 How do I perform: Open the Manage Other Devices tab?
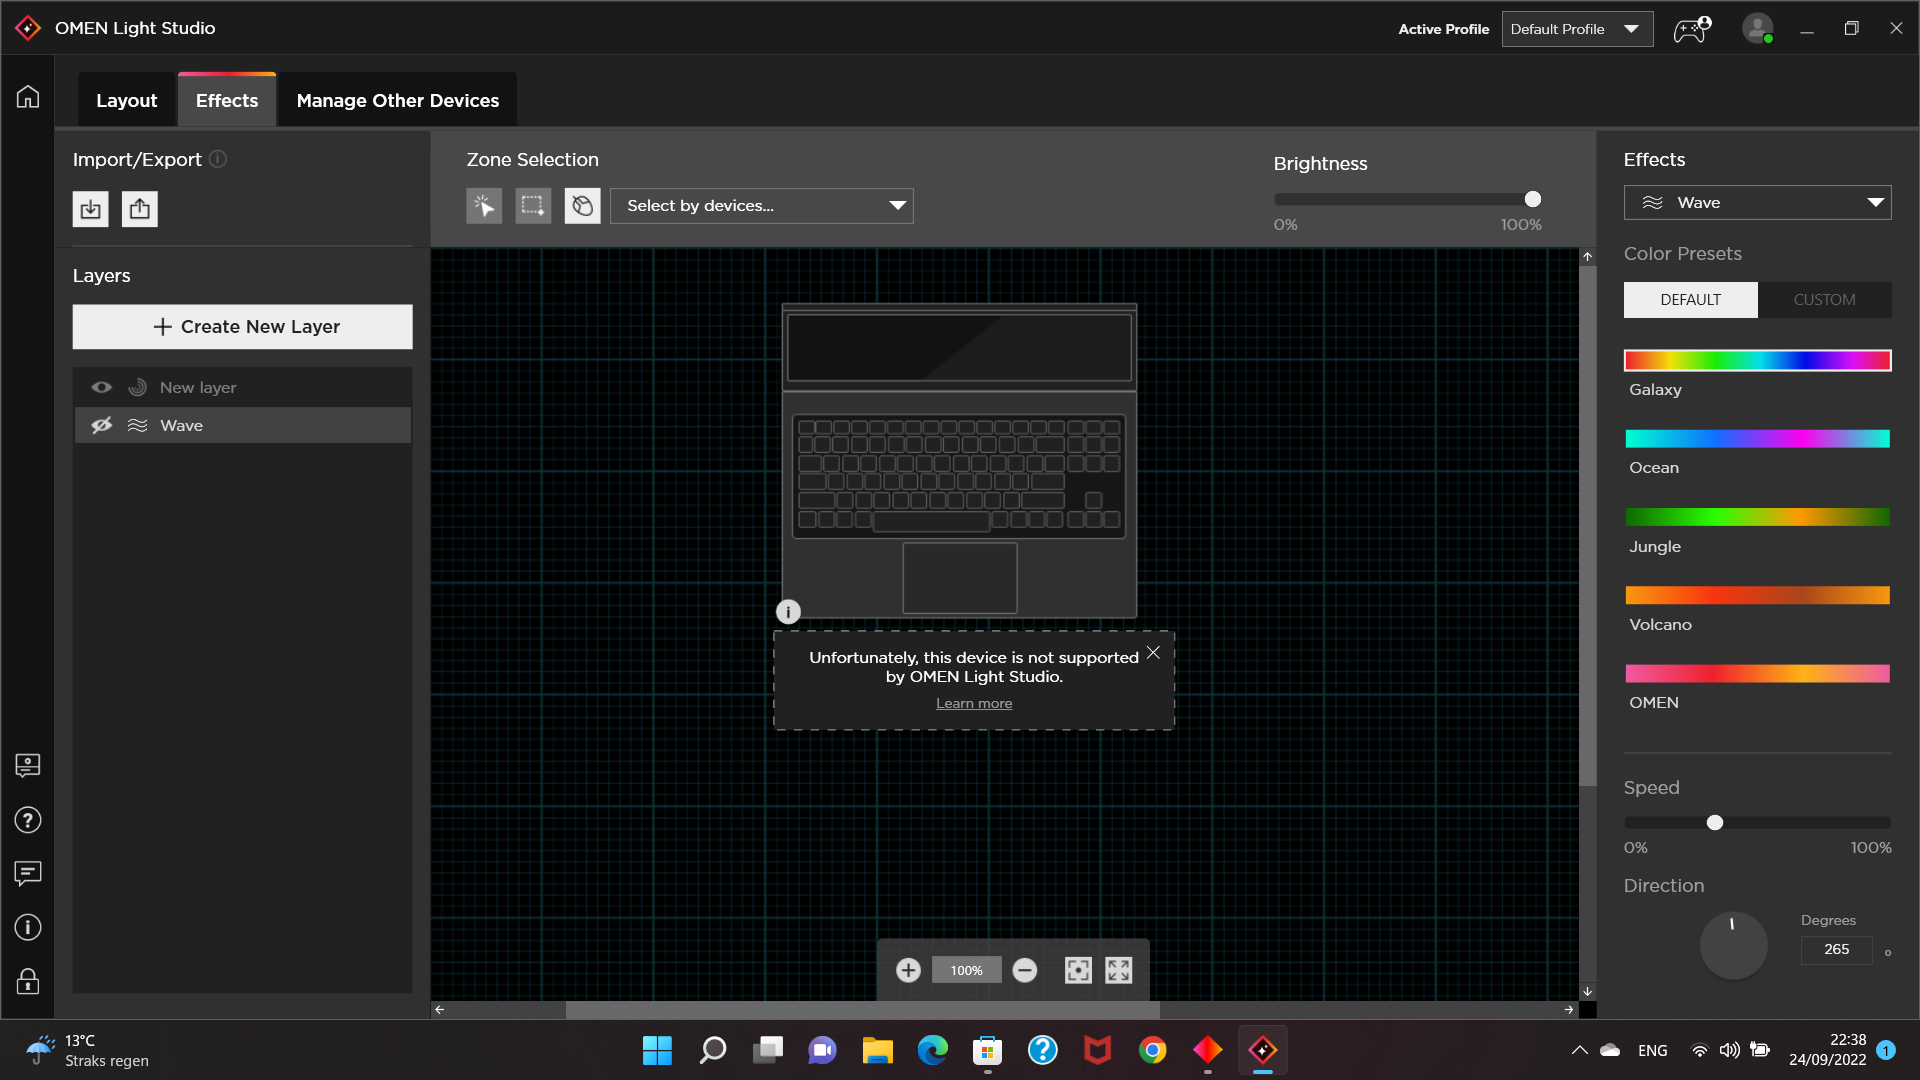point(397,100)
